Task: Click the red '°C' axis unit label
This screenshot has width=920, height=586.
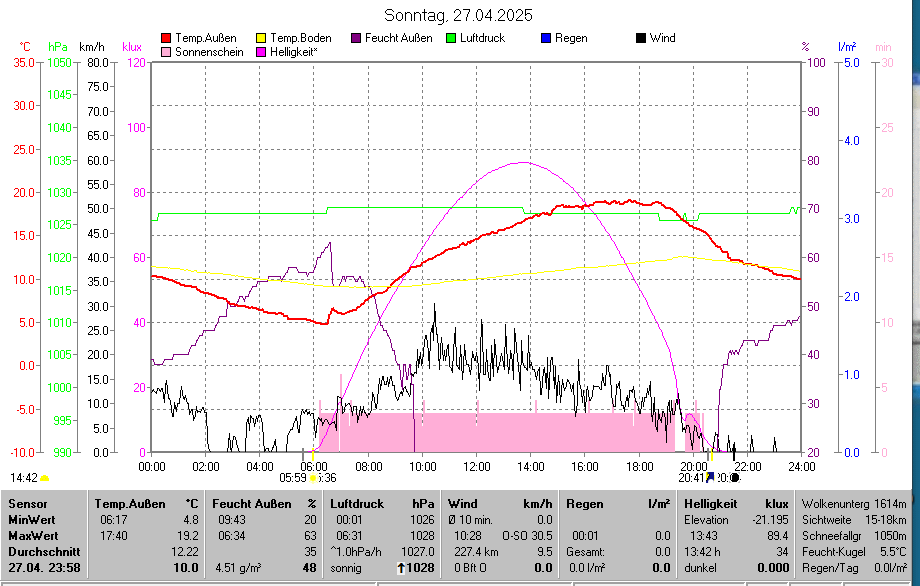Action: pos(25,47)
